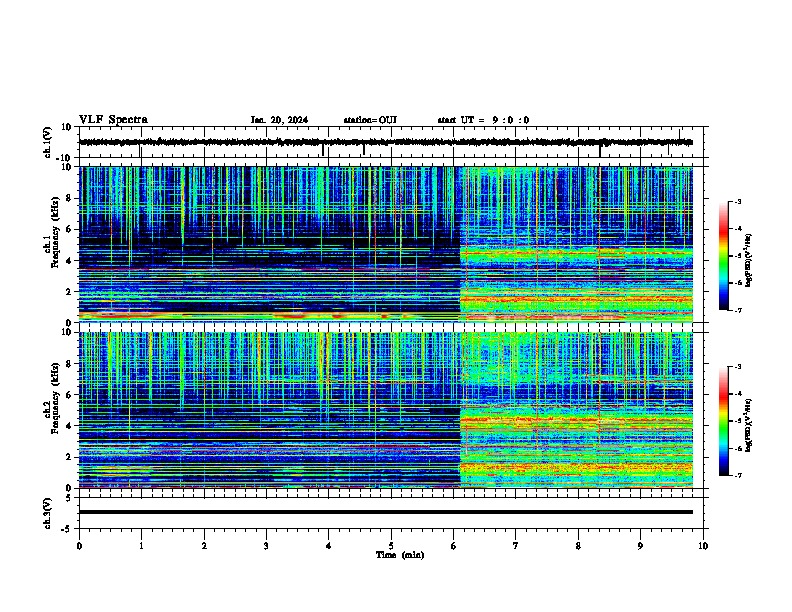Click the date text "Jan. 20, 2024"
792x612 pixels.
pos(279,120)
